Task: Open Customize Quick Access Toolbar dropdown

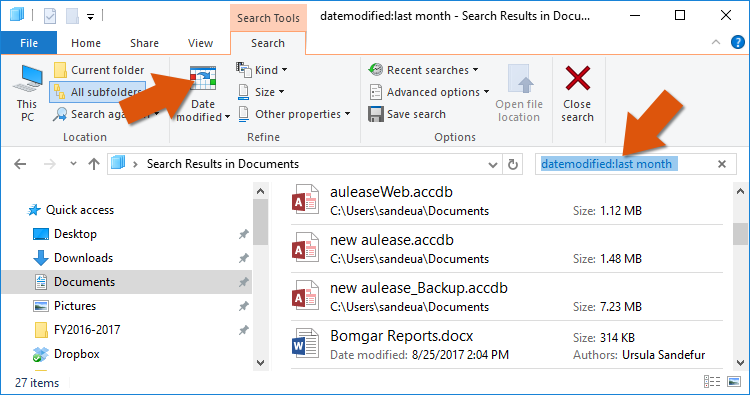Action: tap(90, 17)
